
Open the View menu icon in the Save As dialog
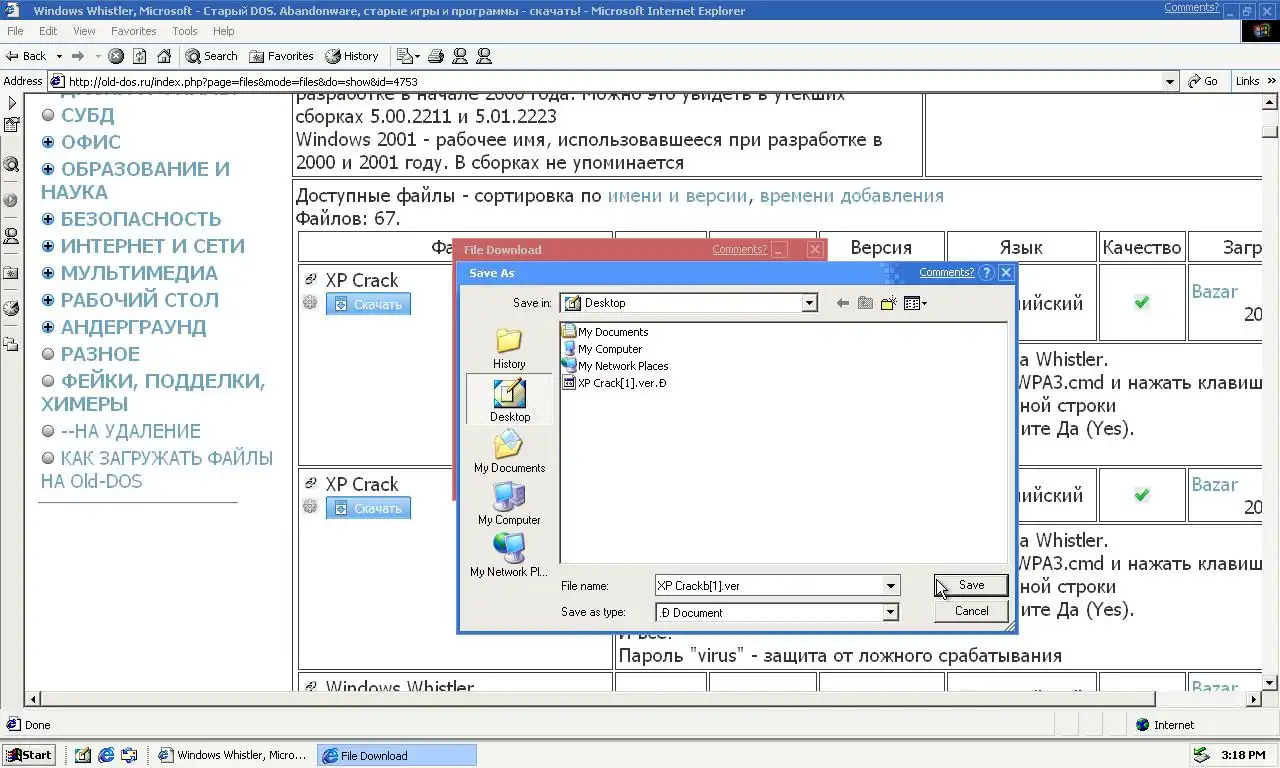[x=915, y=303]
